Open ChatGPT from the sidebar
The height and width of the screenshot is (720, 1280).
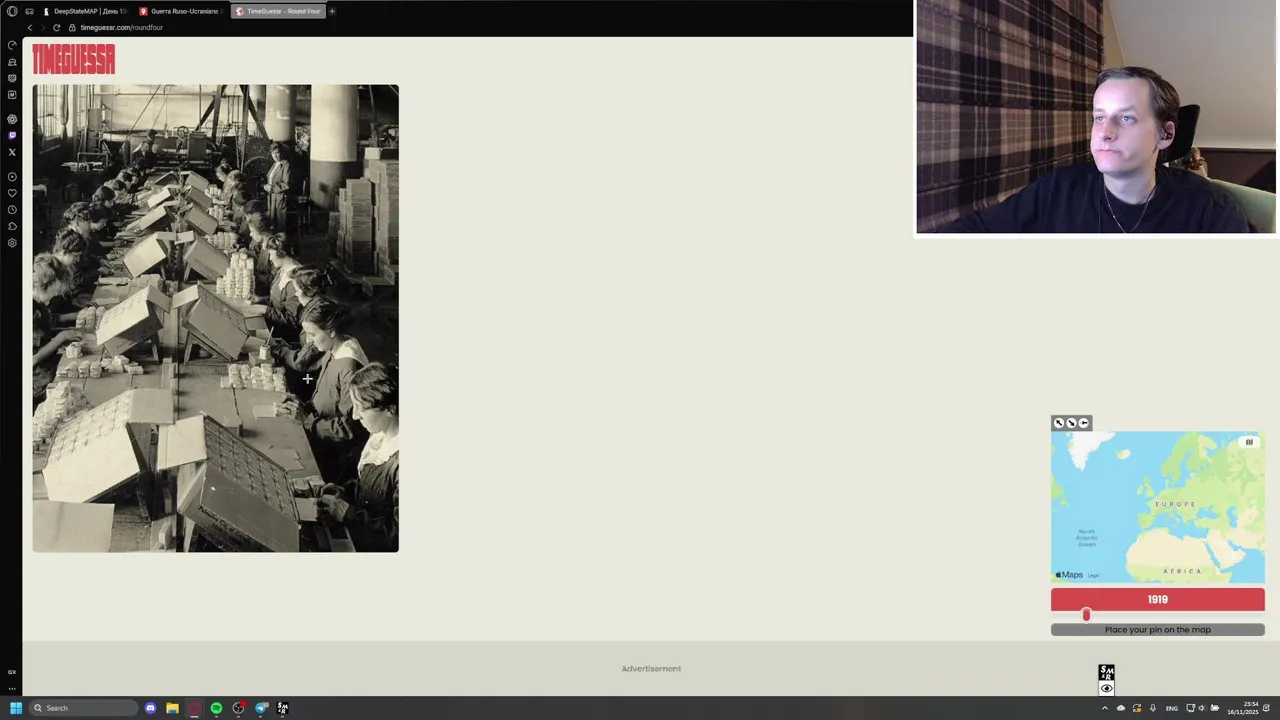pos(12,119)
